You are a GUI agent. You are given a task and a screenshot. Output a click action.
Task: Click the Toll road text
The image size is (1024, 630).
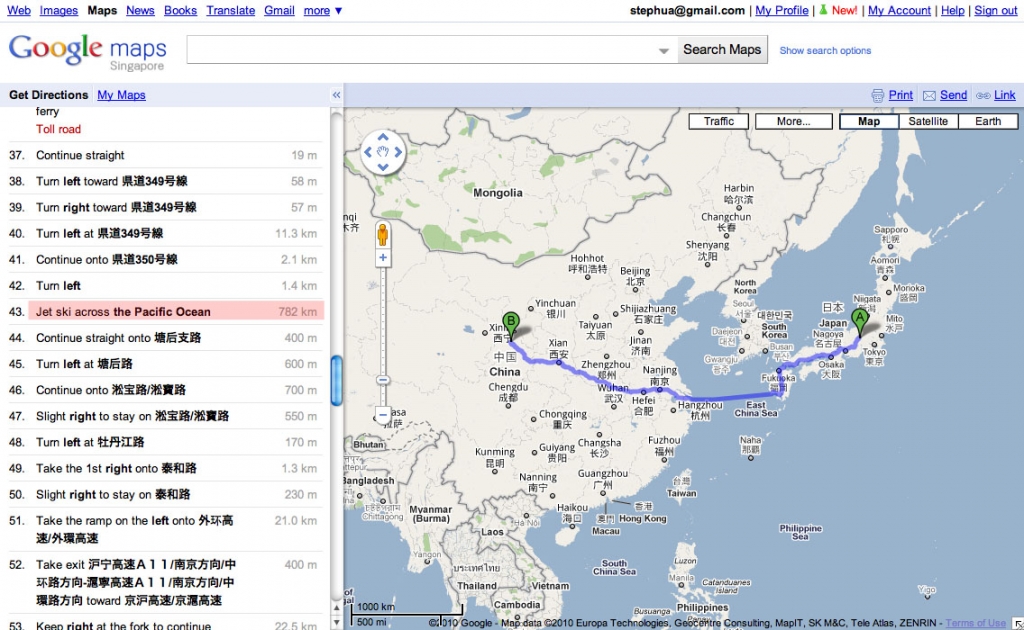point(58,129)
